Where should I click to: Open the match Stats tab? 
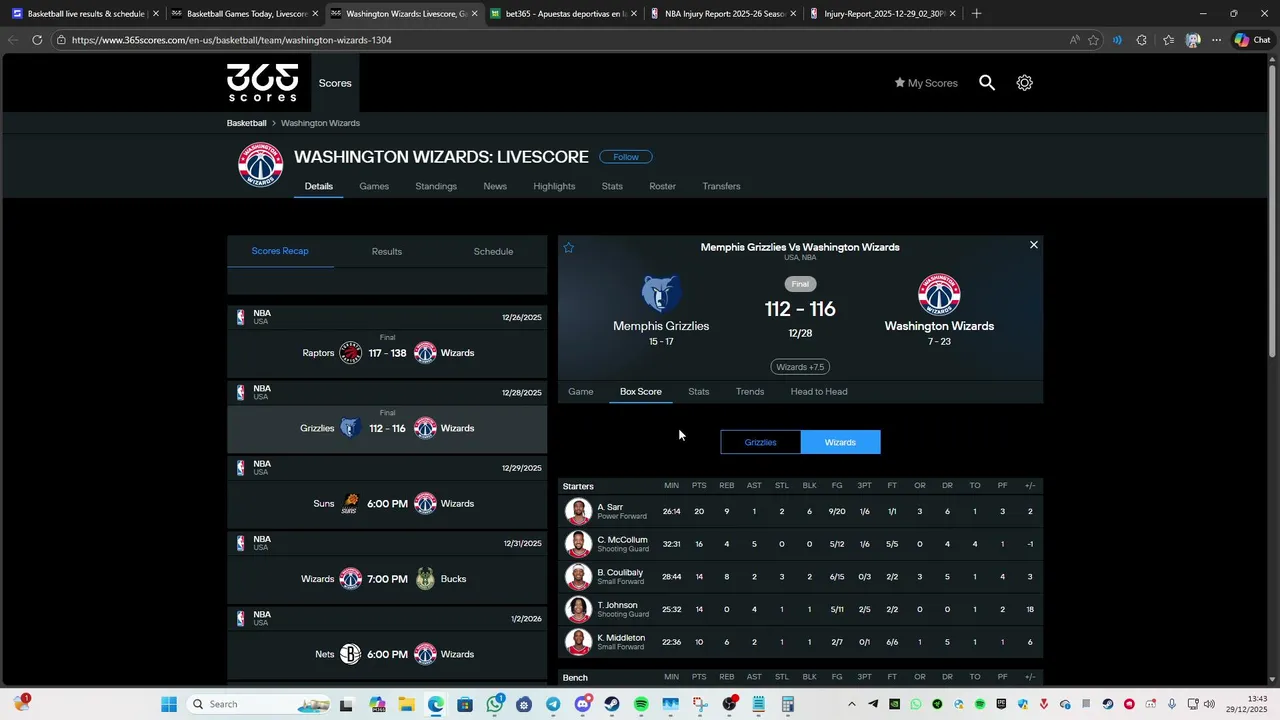pyautogui.click(x=699, y=392)
